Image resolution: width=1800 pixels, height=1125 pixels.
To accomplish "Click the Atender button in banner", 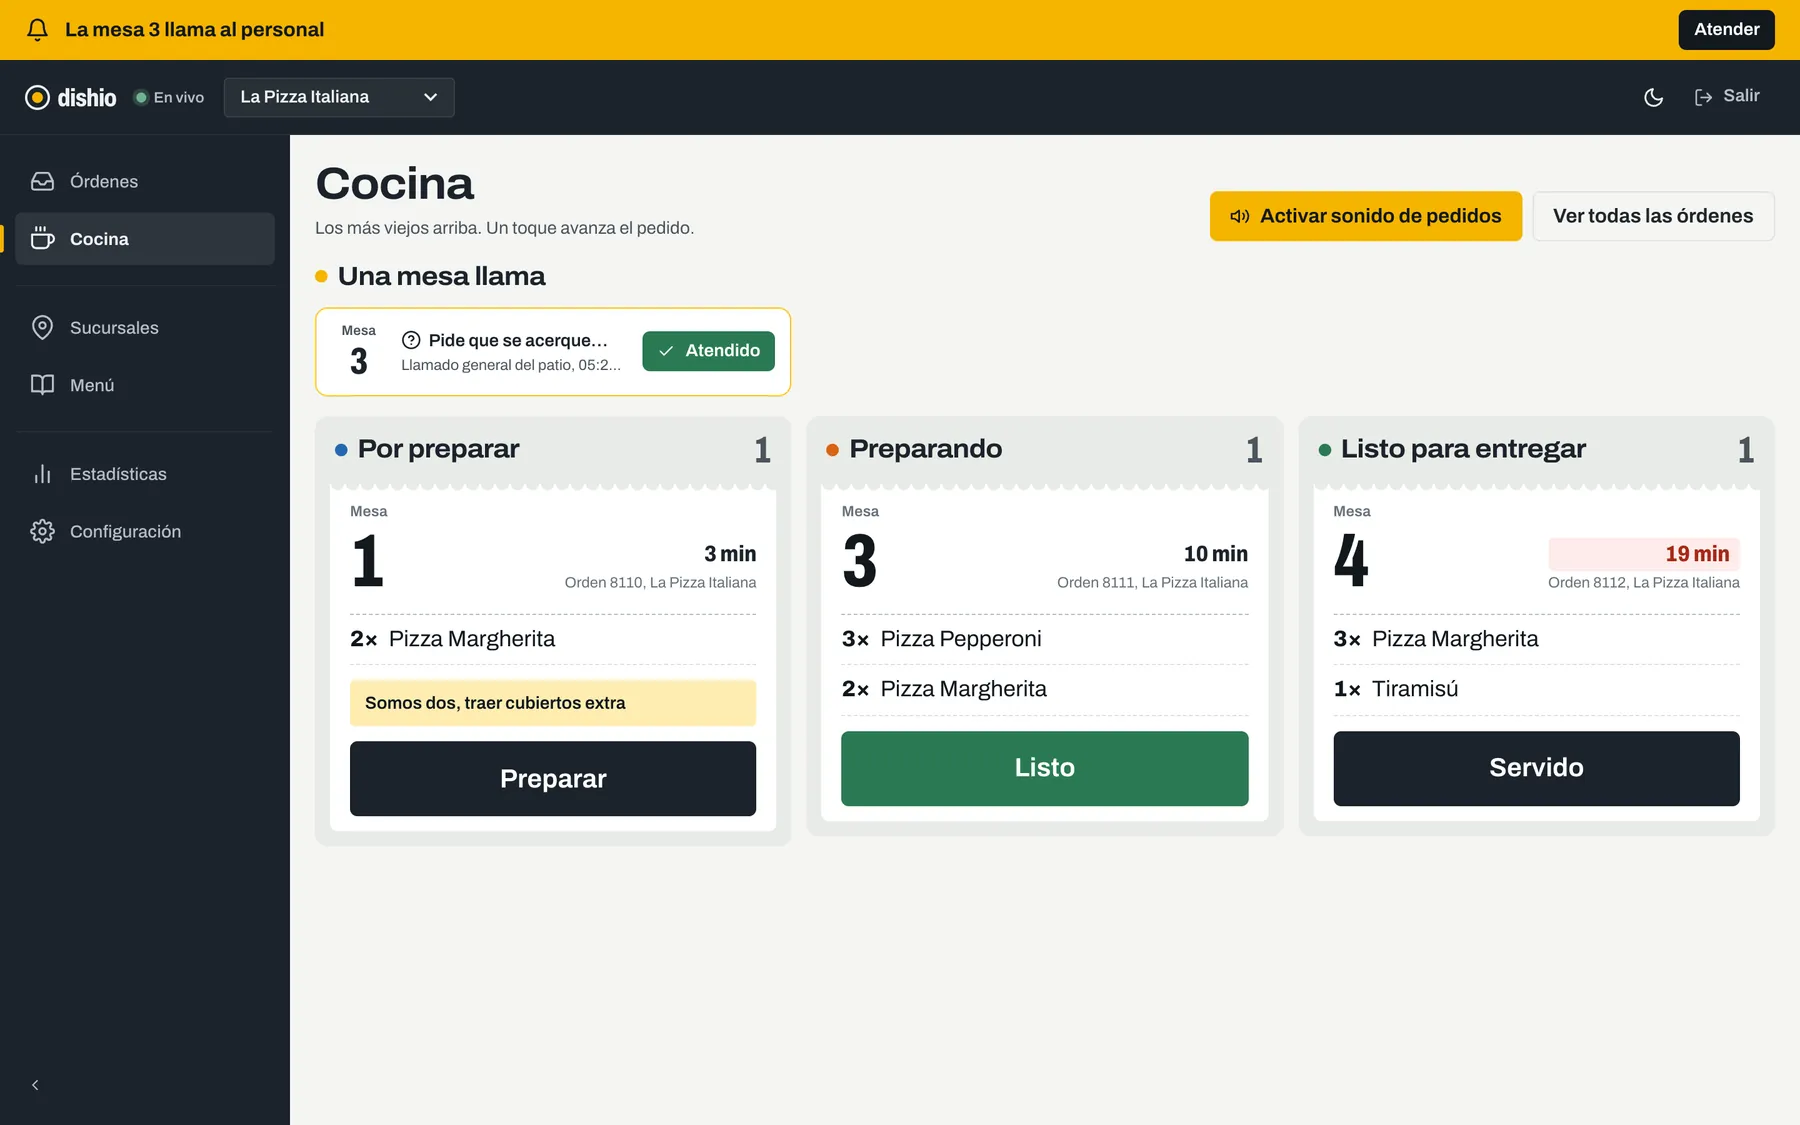I will pos(1726,30).
